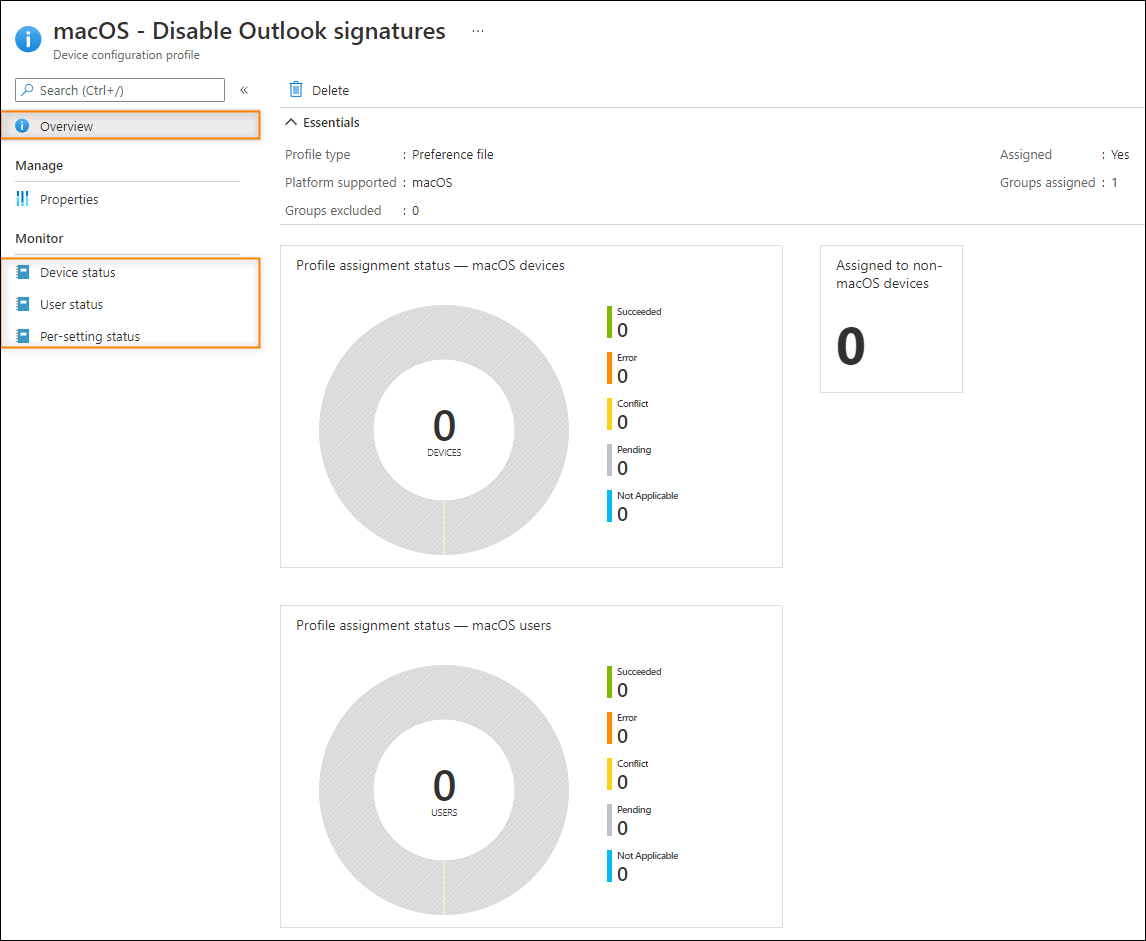Screen dimensions: 1146x941
Task: Collapse the sidebar with the double chevron
Action: click(x=244, y=90)
